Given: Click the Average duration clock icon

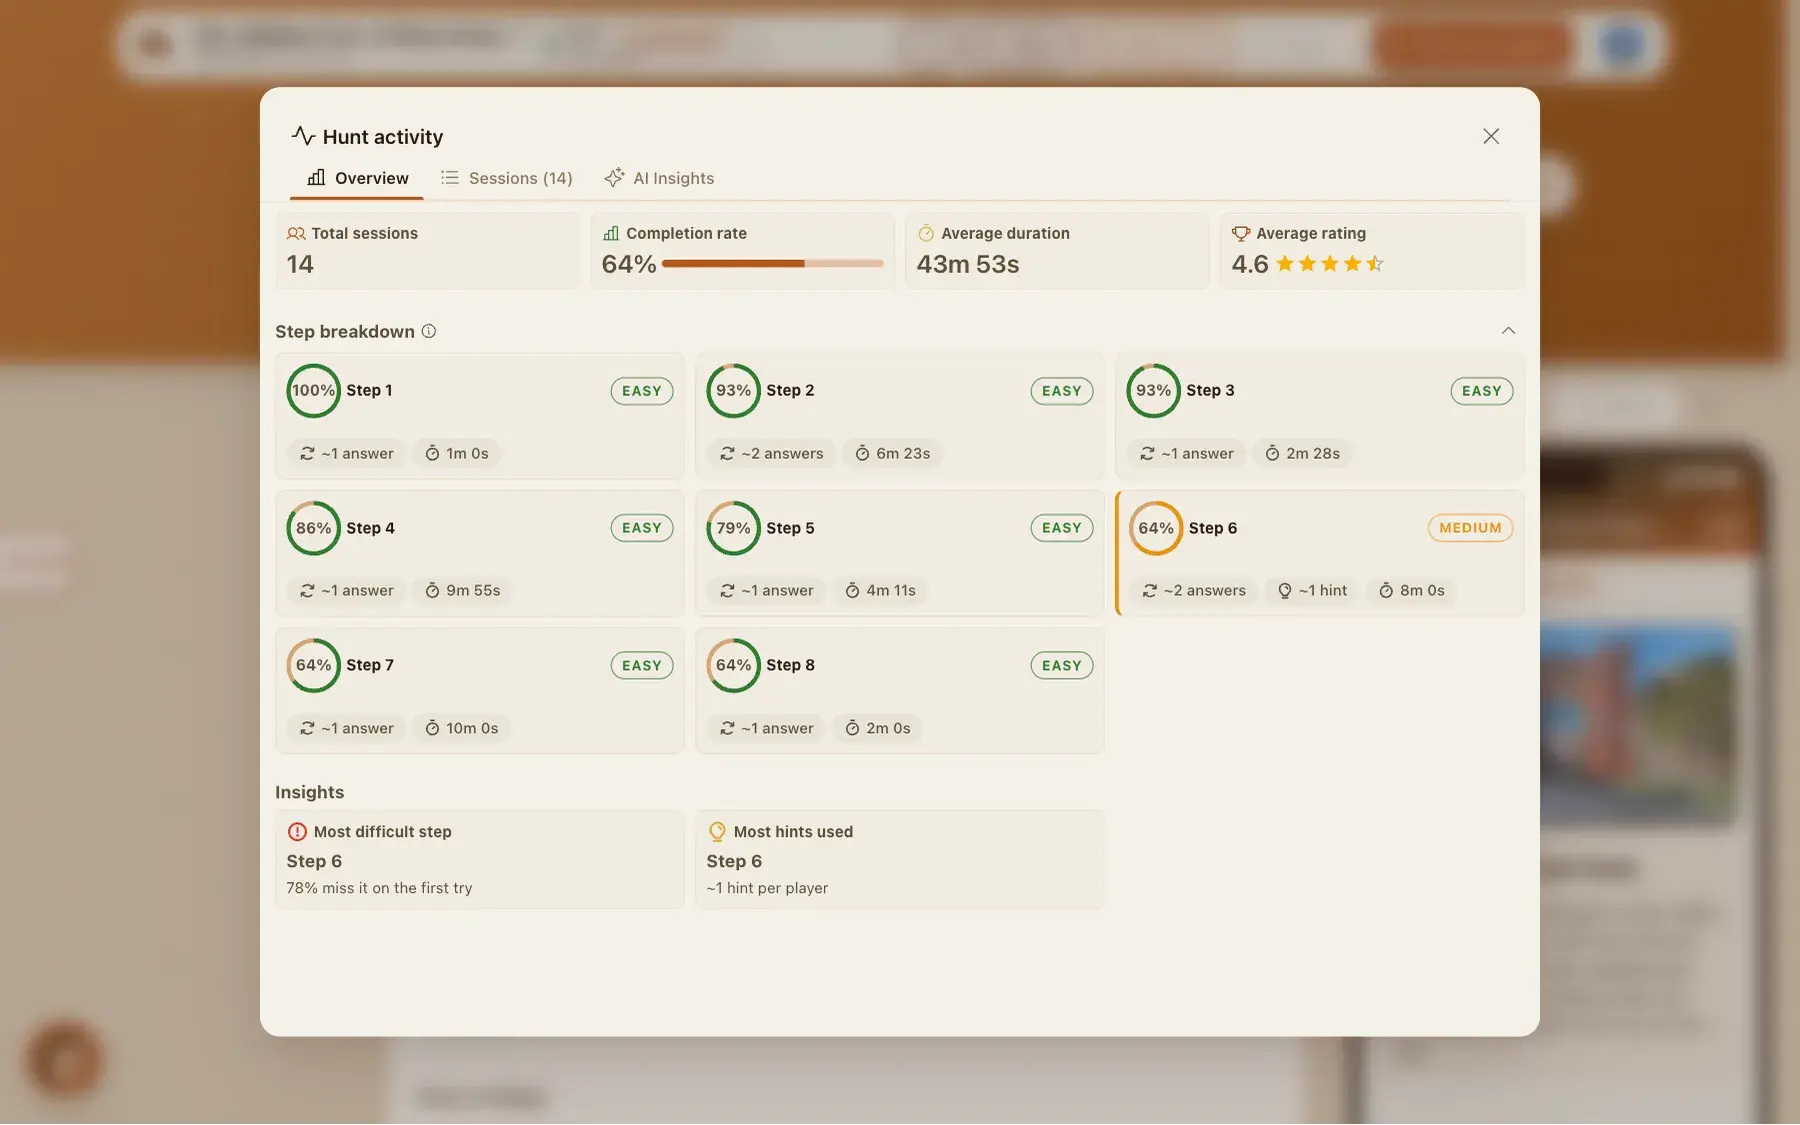Looking at the screenshot, I should [926, 233].
